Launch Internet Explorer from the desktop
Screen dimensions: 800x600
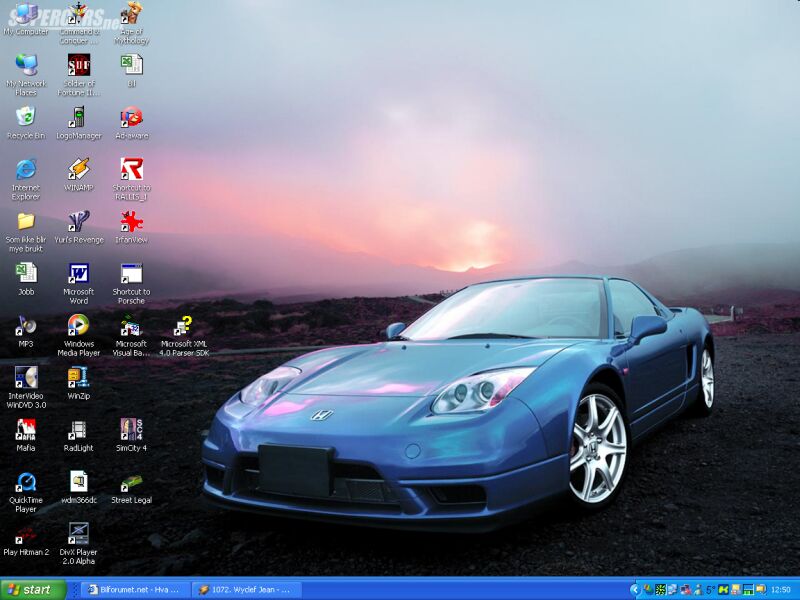26,169
